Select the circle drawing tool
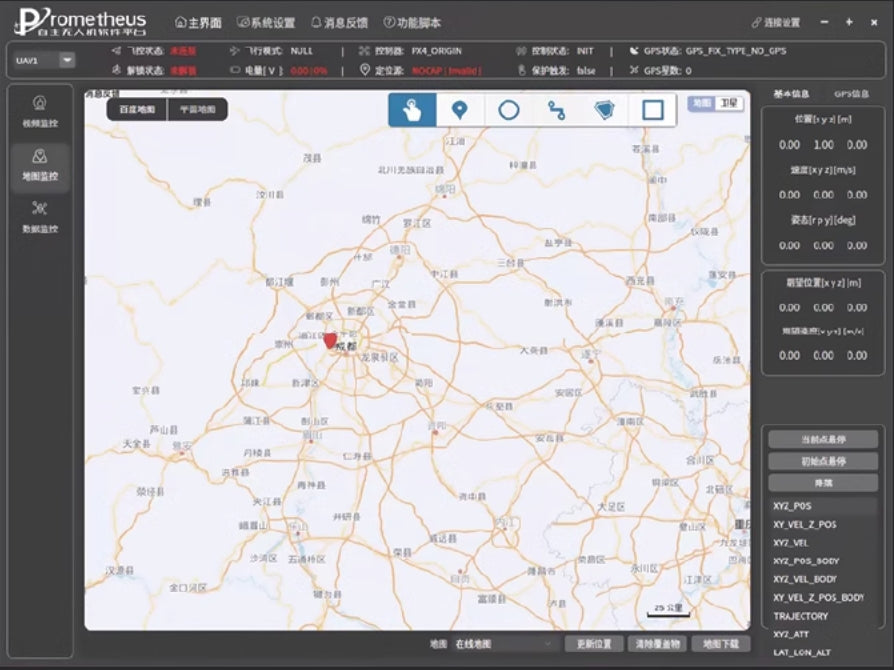Screen dimensions: 894x670 tap(508, 109)
